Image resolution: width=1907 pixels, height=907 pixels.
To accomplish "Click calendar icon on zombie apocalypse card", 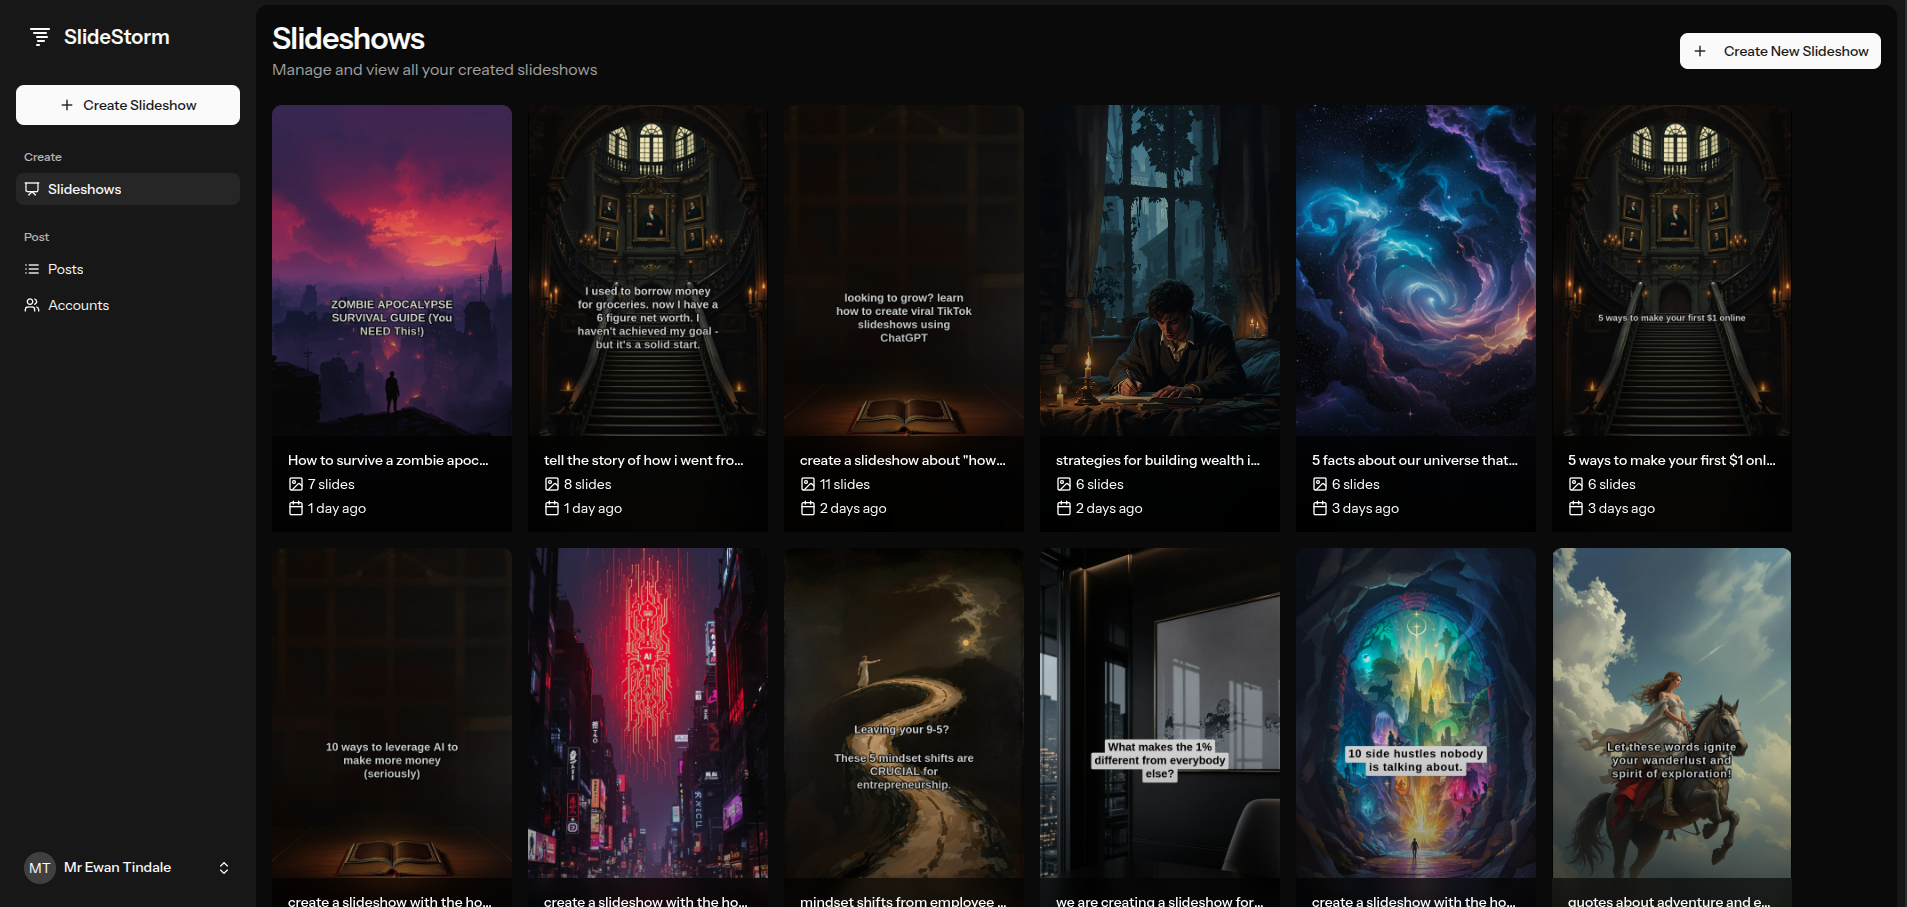I will [296, 508].
